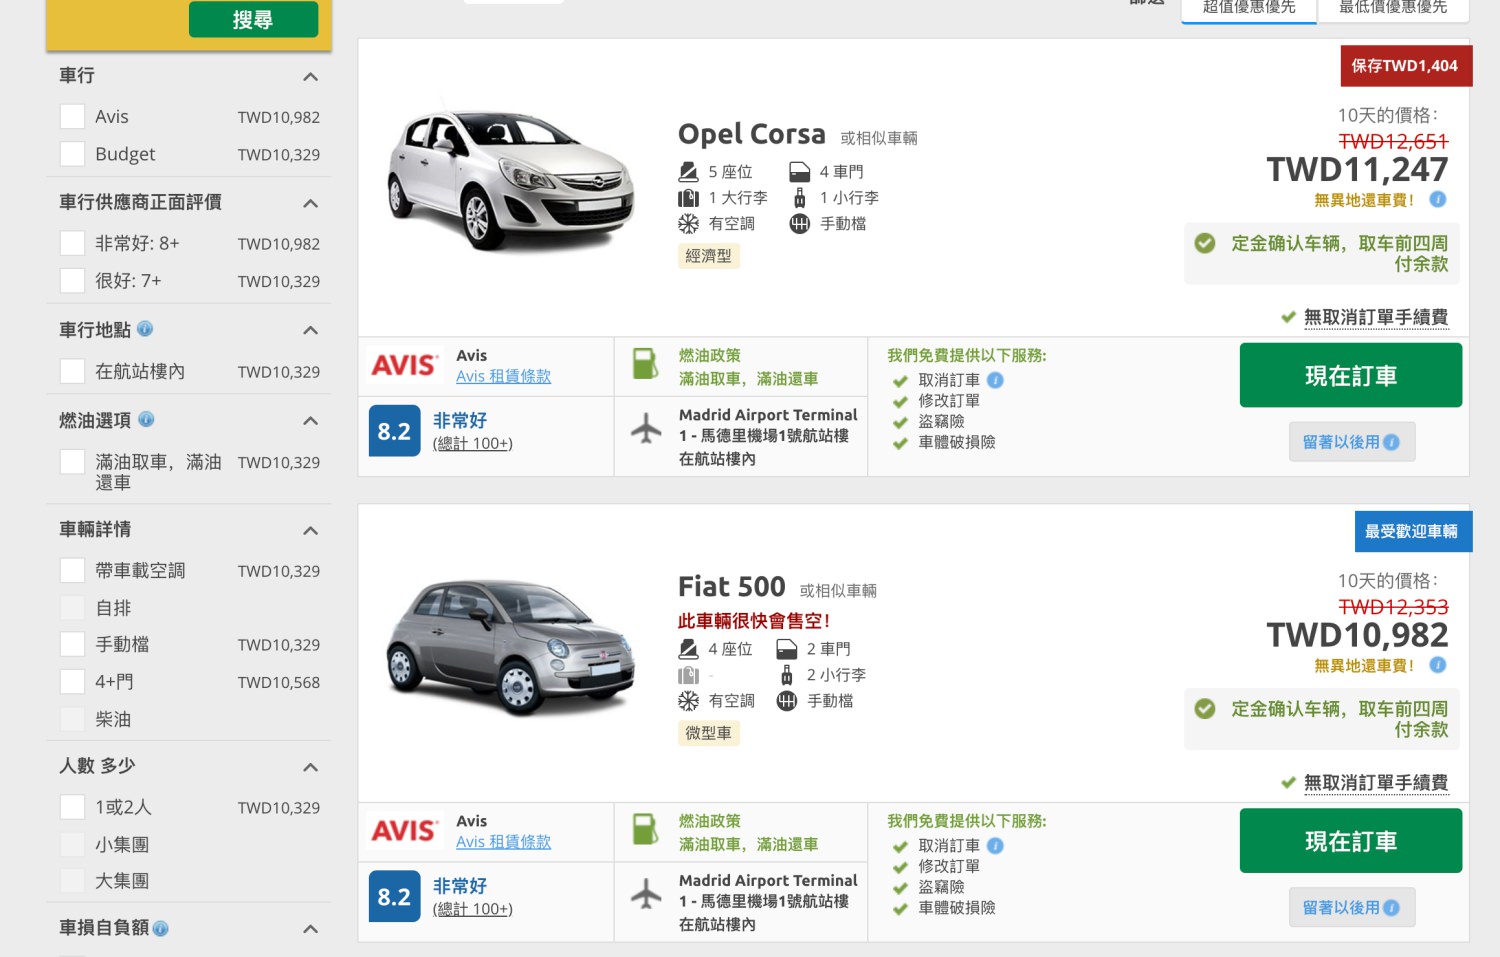
Task: Save Fiat 500 with 留著以後用
Action: (x=1352, y=908)
